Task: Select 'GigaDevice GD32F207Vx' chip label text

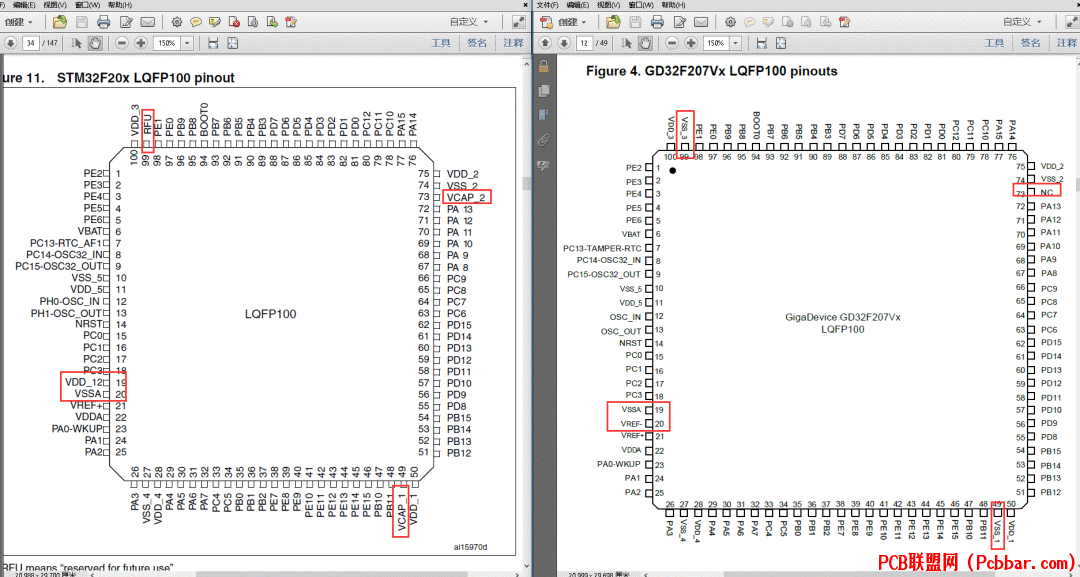Action: coord(842,317)
